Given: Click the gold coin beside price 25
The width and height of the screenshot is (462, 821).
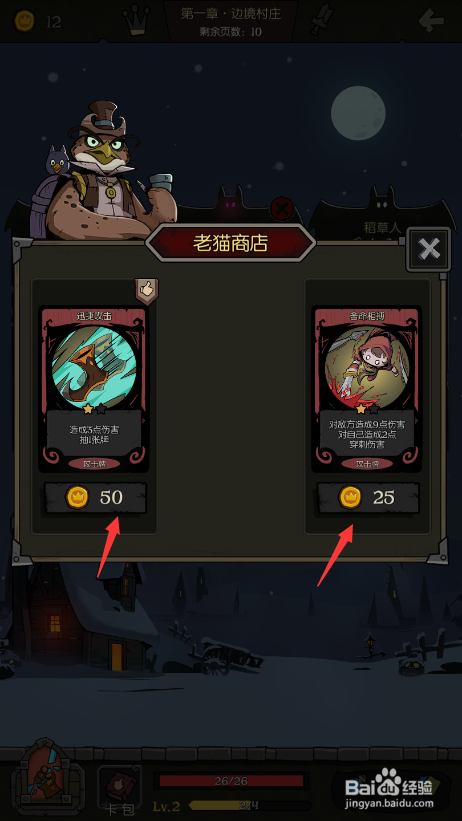Looking at the screenshot, I should pos(350,497).
